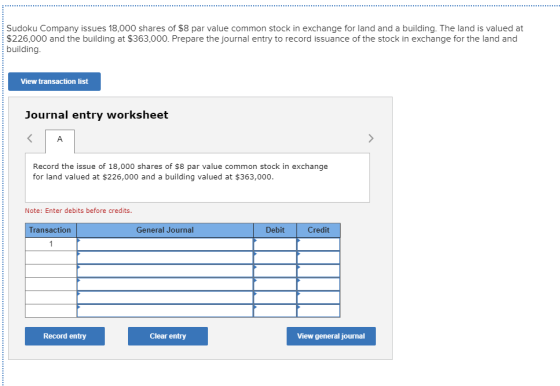The image size is (560, 386).
Task: Select fourth row General Journal account field
Action: point(165,284)
